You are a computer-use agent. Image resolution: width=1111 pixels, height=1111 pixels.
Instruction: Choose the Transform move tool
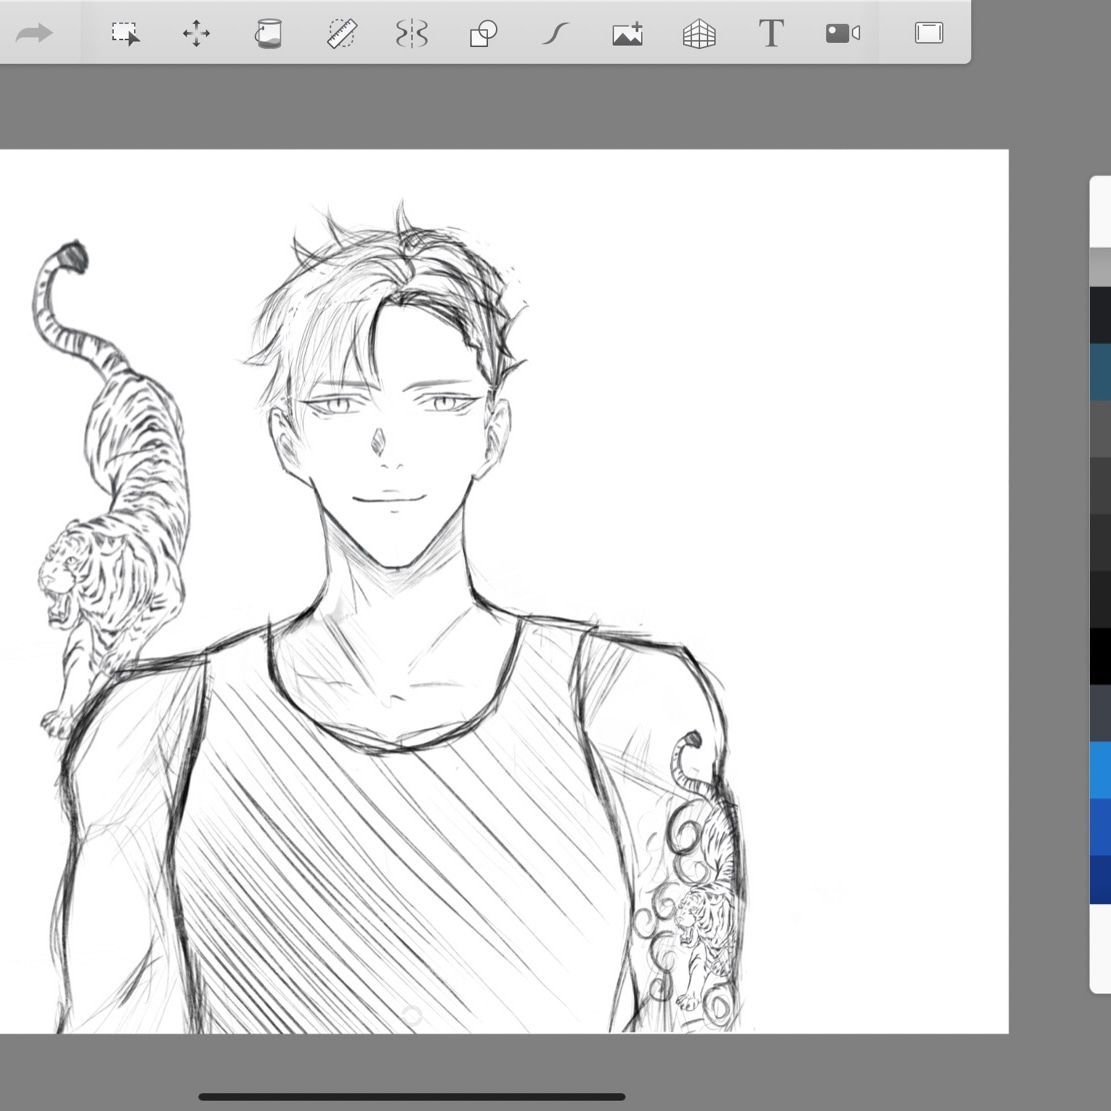coord(196,33)
